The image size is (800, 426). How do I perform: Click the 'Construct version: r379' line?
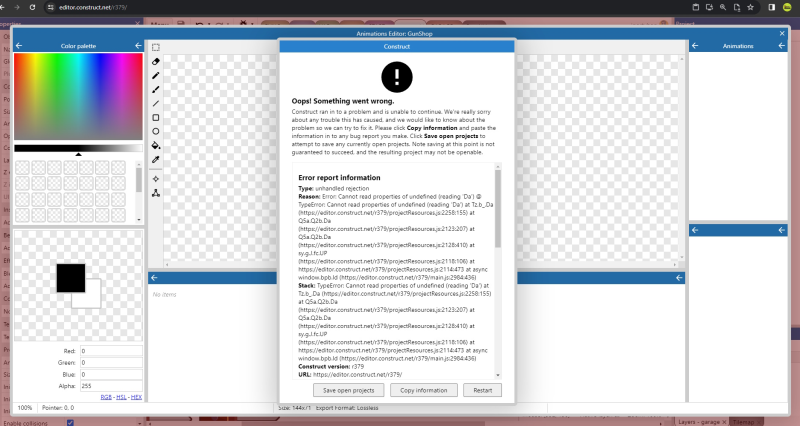click(331, 366)
